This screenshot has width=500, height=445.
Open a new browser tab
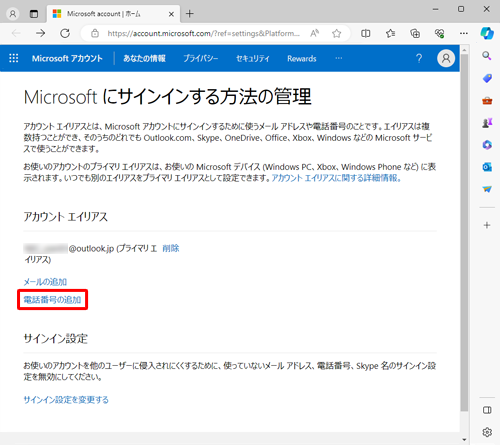(x=190, y=14)
